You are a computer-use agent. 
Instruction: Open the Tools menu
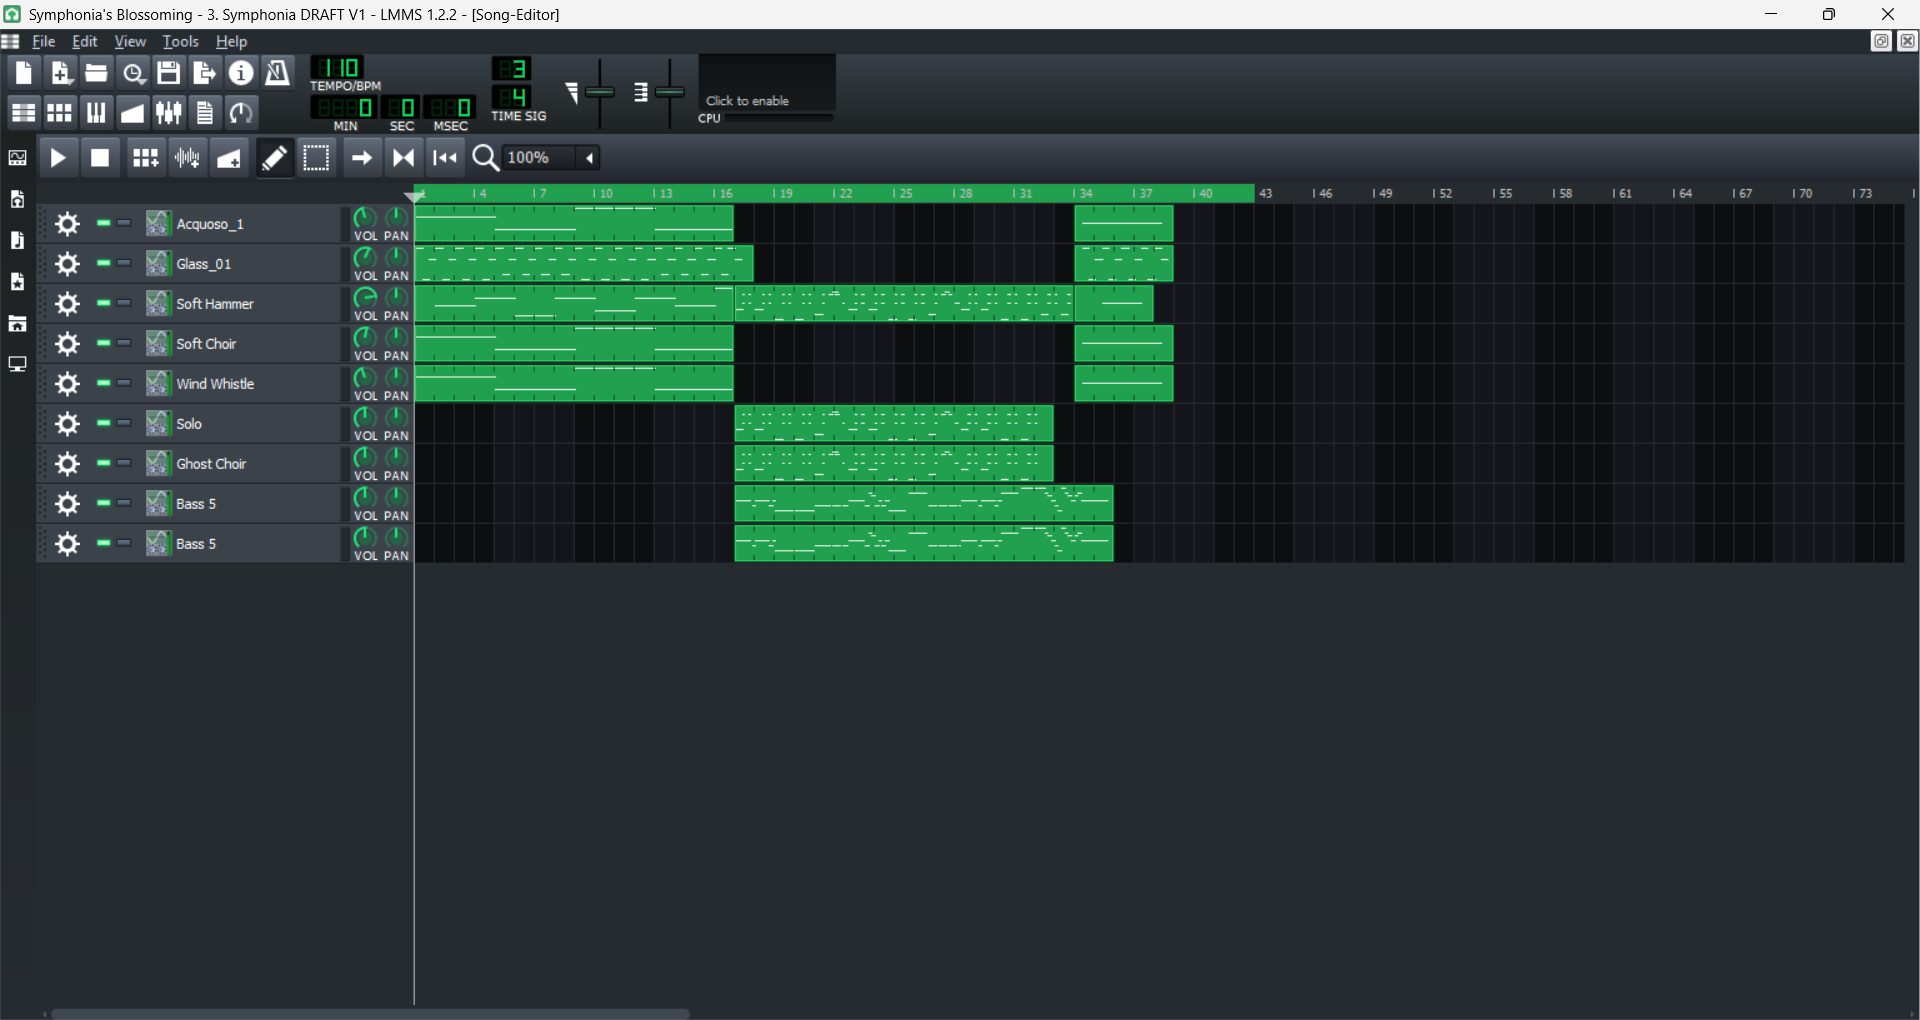click(180, 41)
